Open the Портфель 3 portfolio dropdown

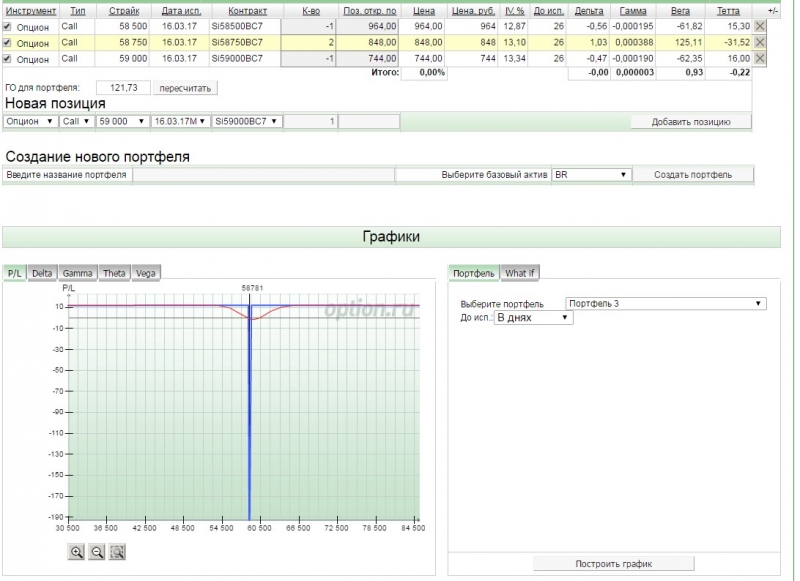click(x=664, y=303)
